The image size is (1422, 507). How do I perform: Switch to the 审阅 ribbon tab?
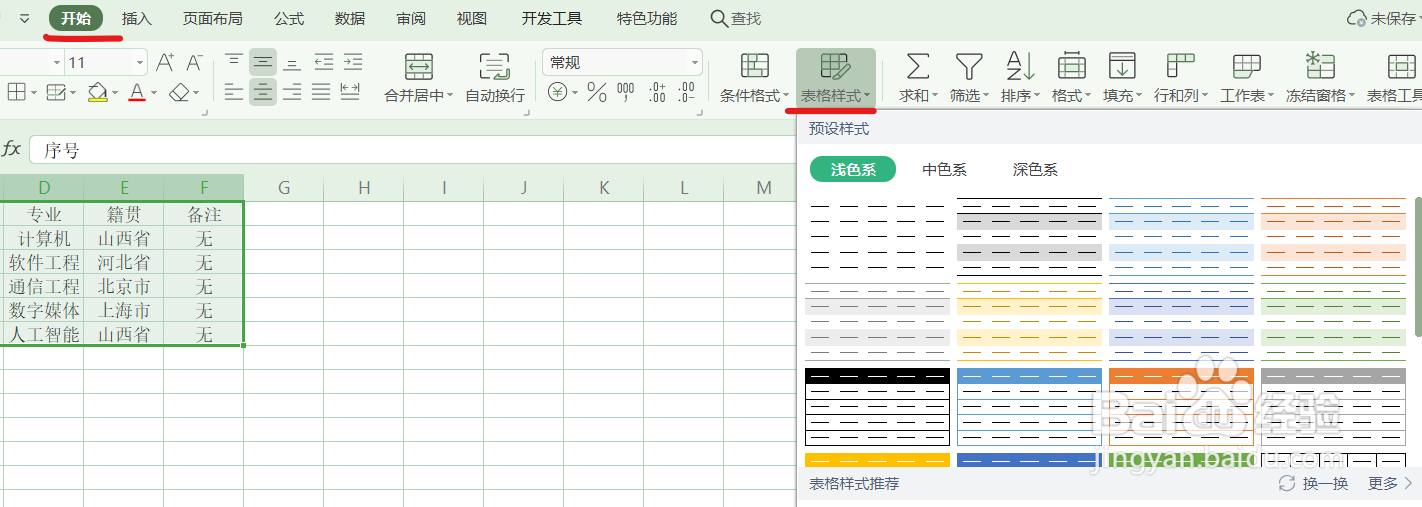point(411,18)
